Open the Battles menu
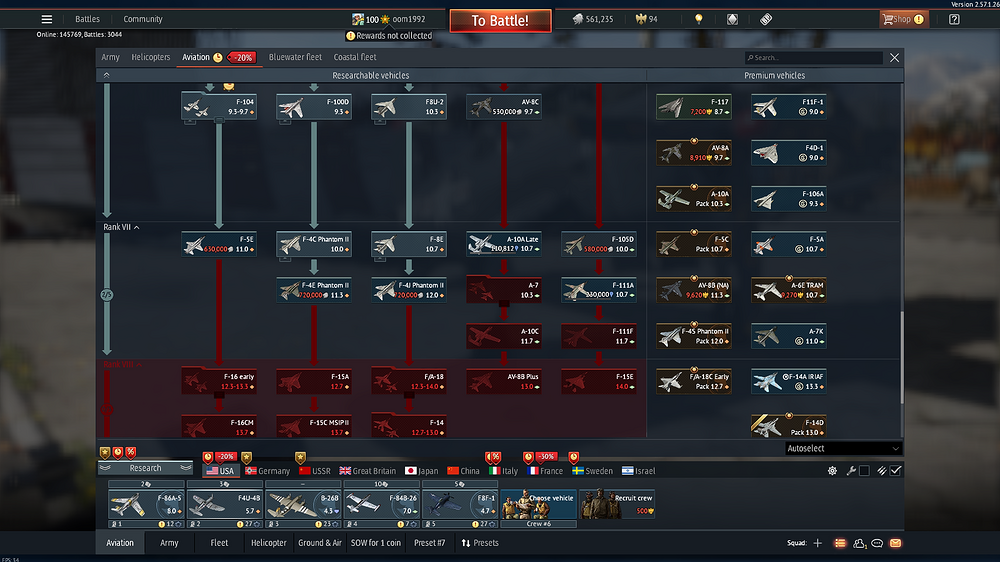This screenshot has height=562, width=1000. [87, 19]
